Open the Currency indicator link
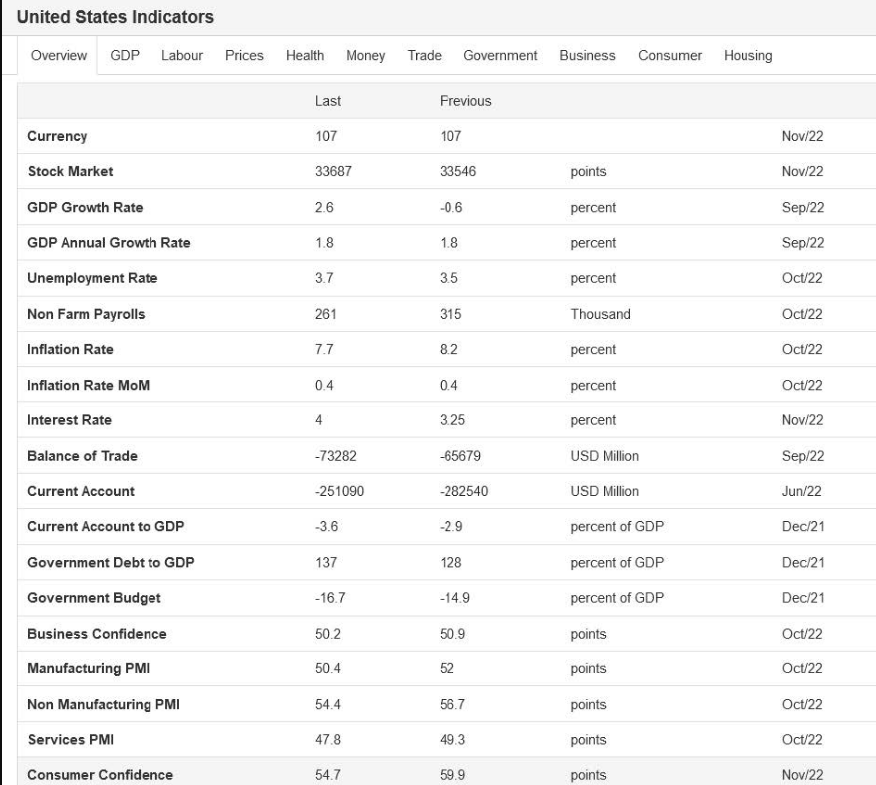 click(x=57, y=136)
